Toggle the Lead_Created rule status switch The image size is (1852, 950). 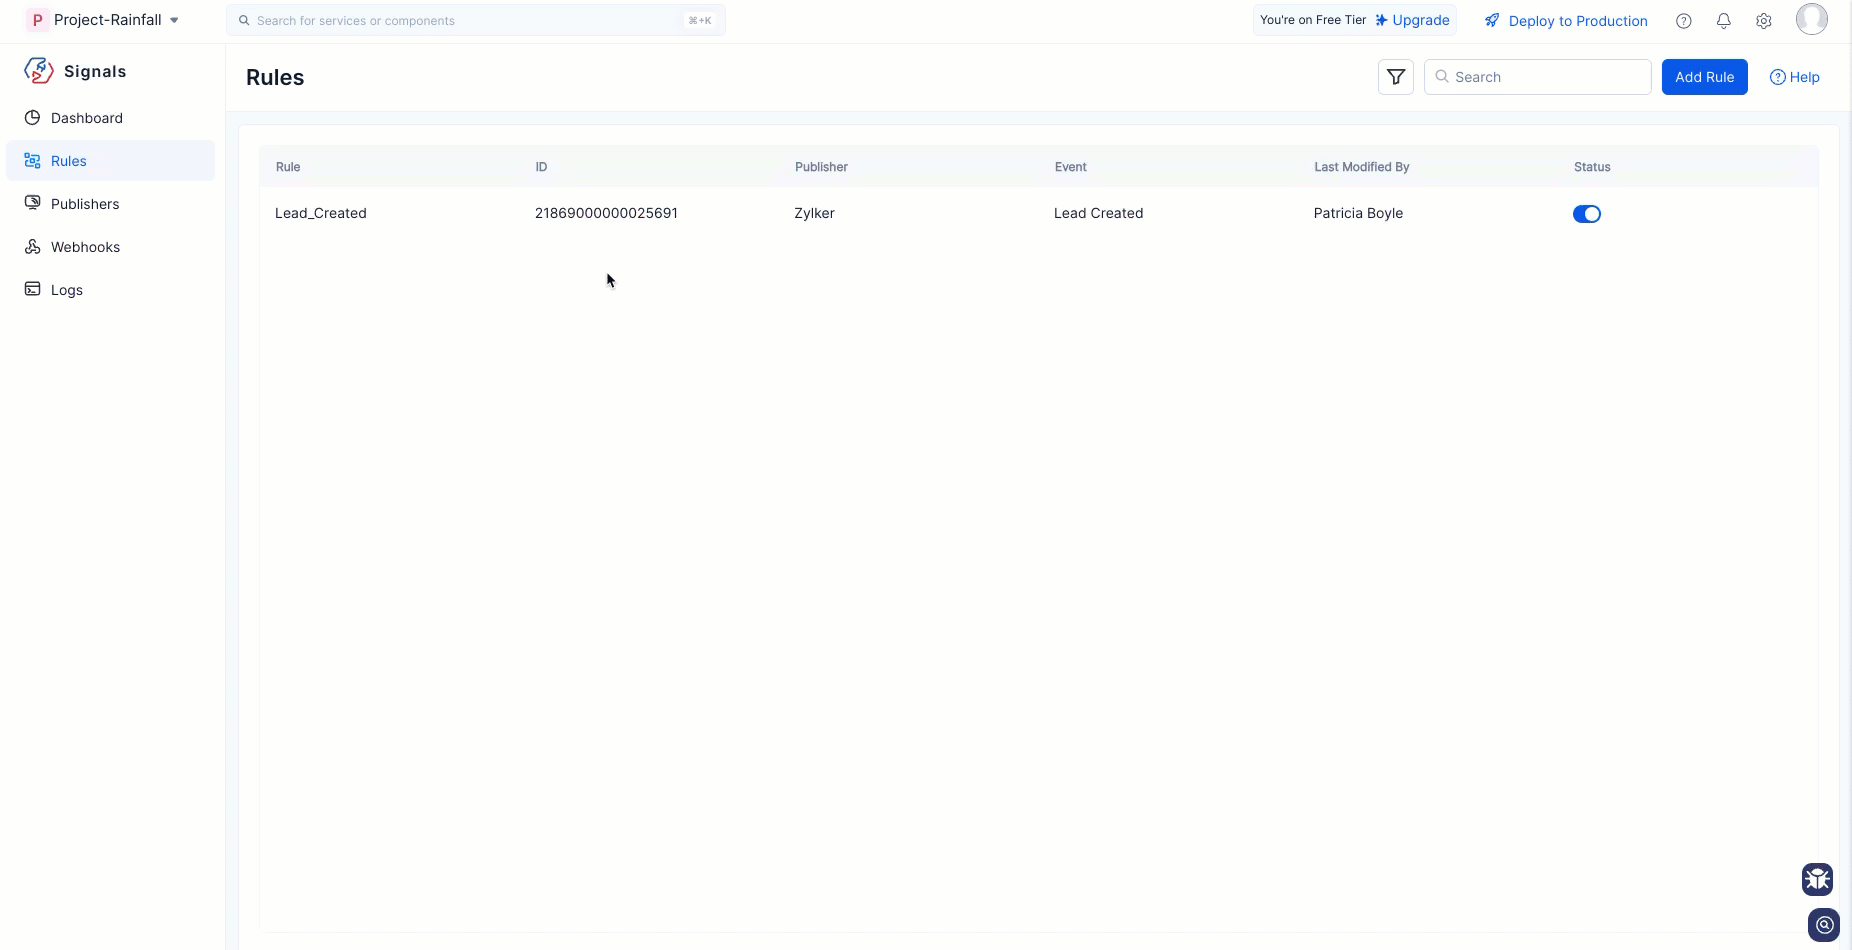(1587, 214)
